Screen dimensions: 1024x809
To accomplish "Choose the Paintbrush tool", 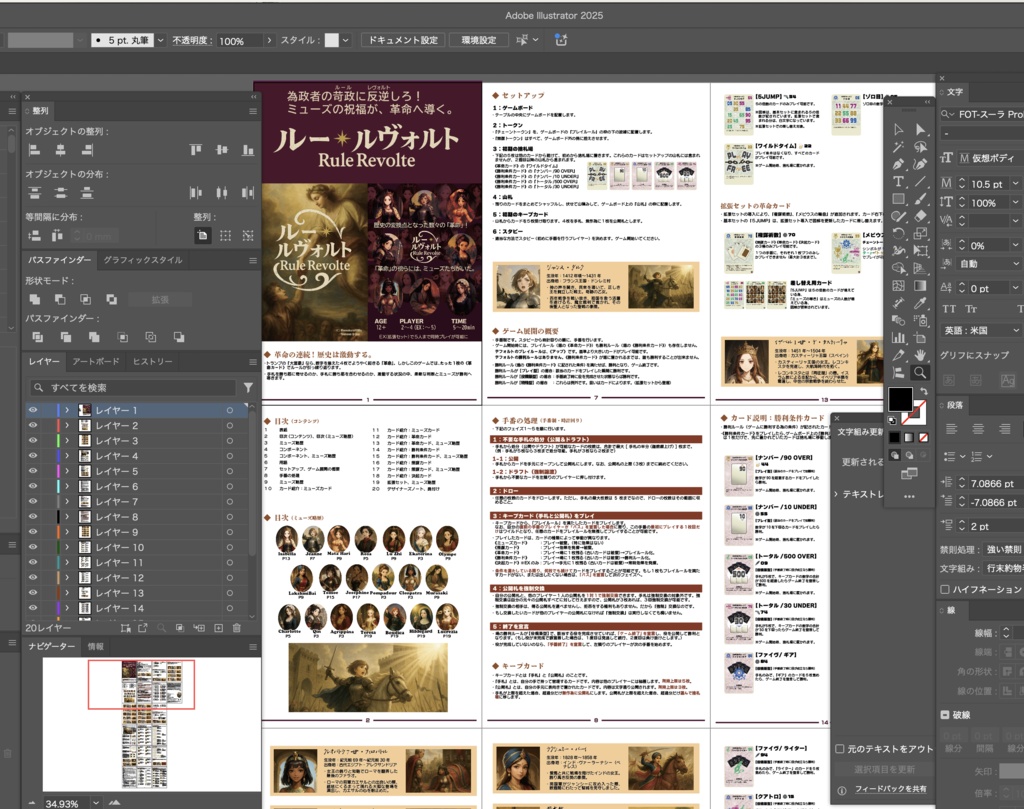I will point(920,198).
